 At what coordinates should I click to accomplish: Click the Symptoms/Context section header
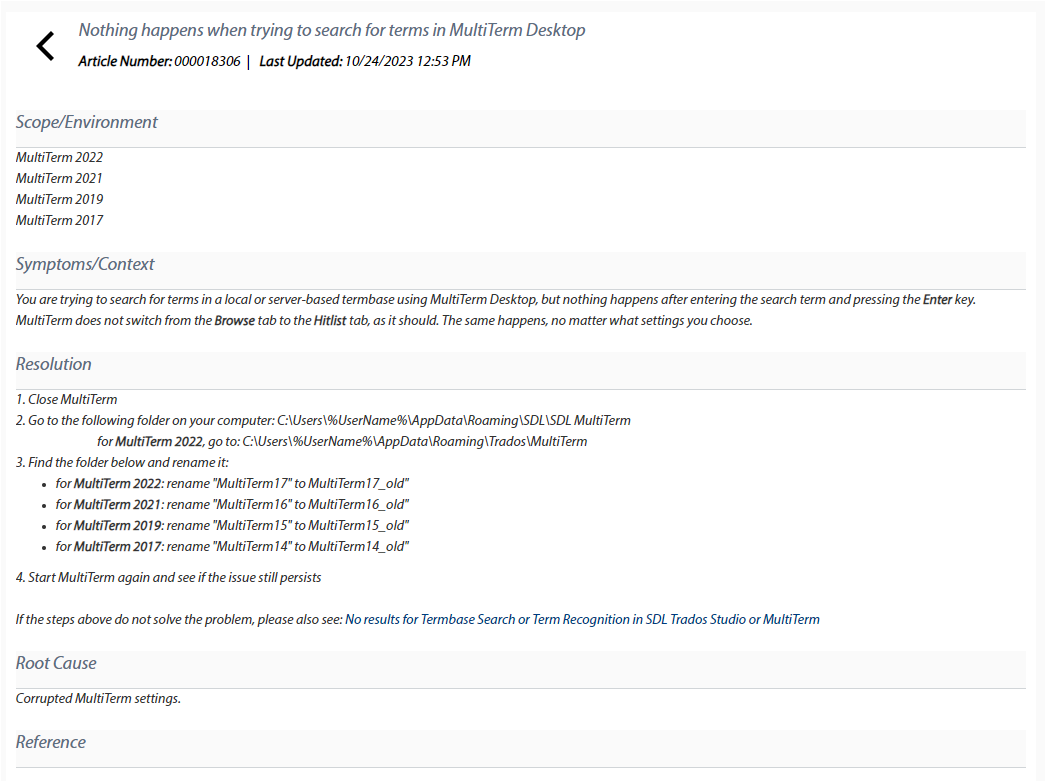pos(84,264)
